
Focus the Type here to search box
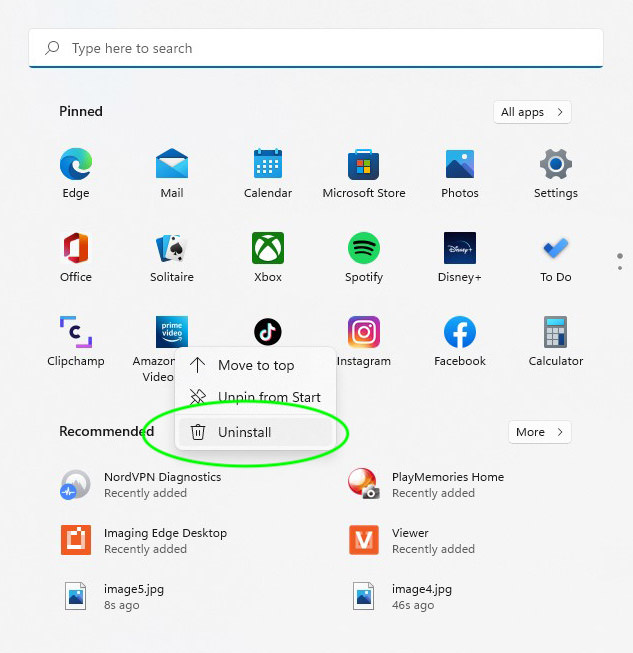tap(316, 48)
